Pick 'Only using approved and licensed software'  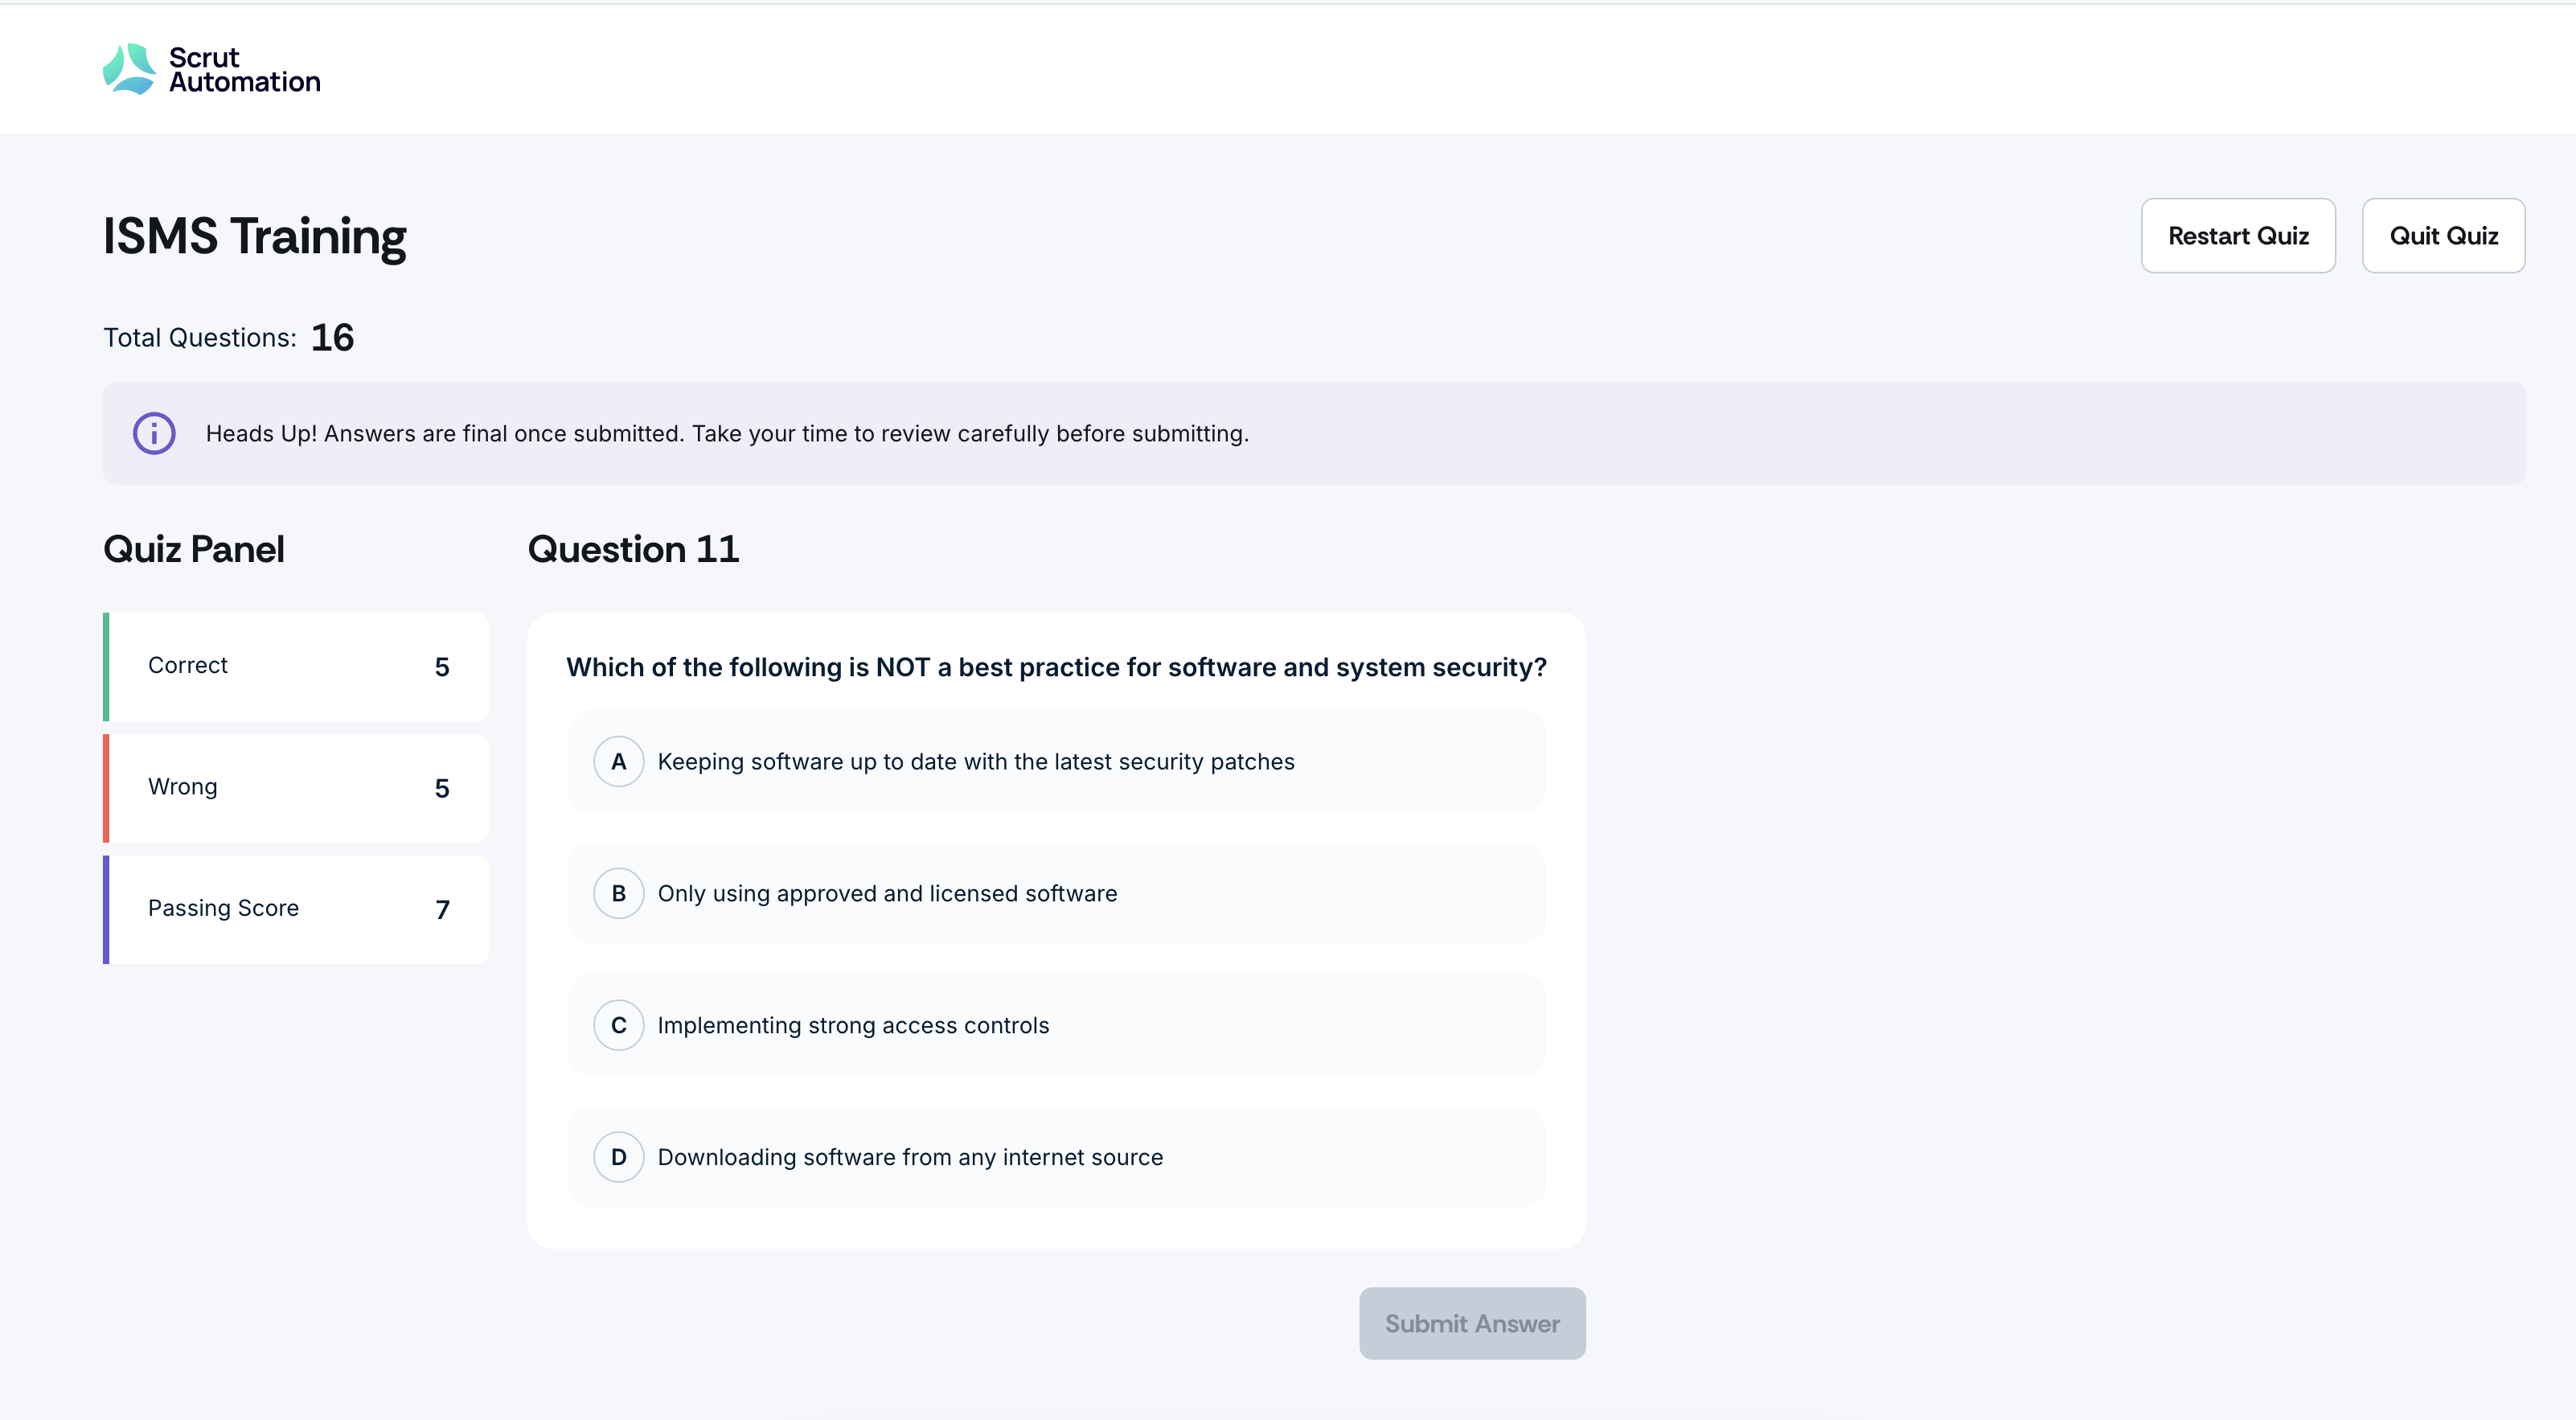887,894
